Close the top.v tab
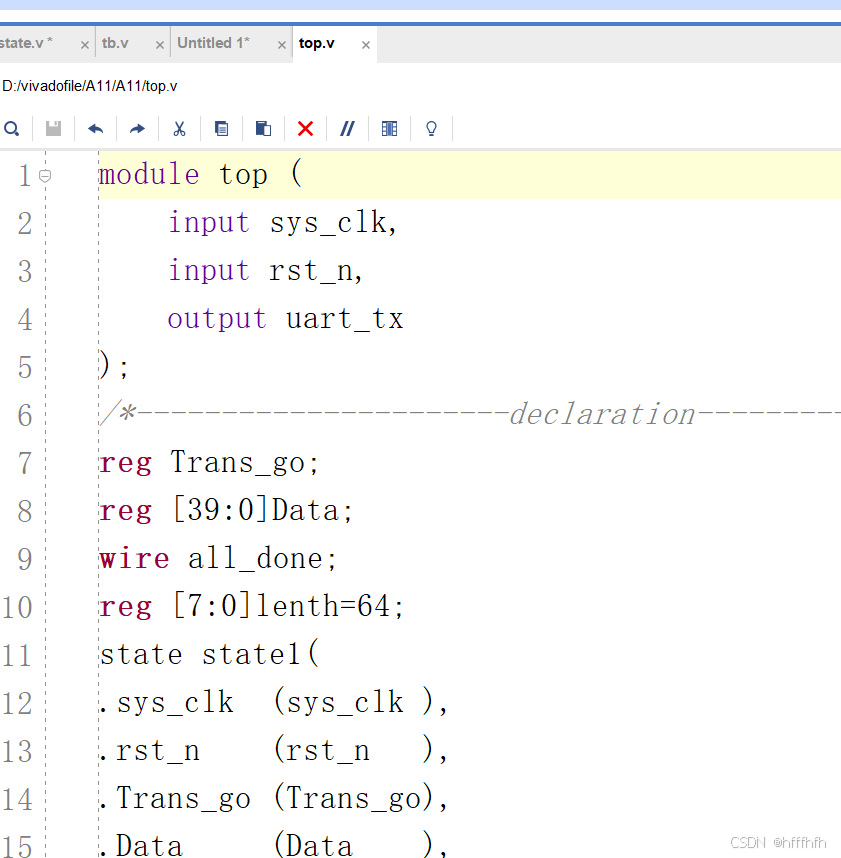The width and height of the screenshot is (841, 858). pyautogui.click(x=366, y=45)
